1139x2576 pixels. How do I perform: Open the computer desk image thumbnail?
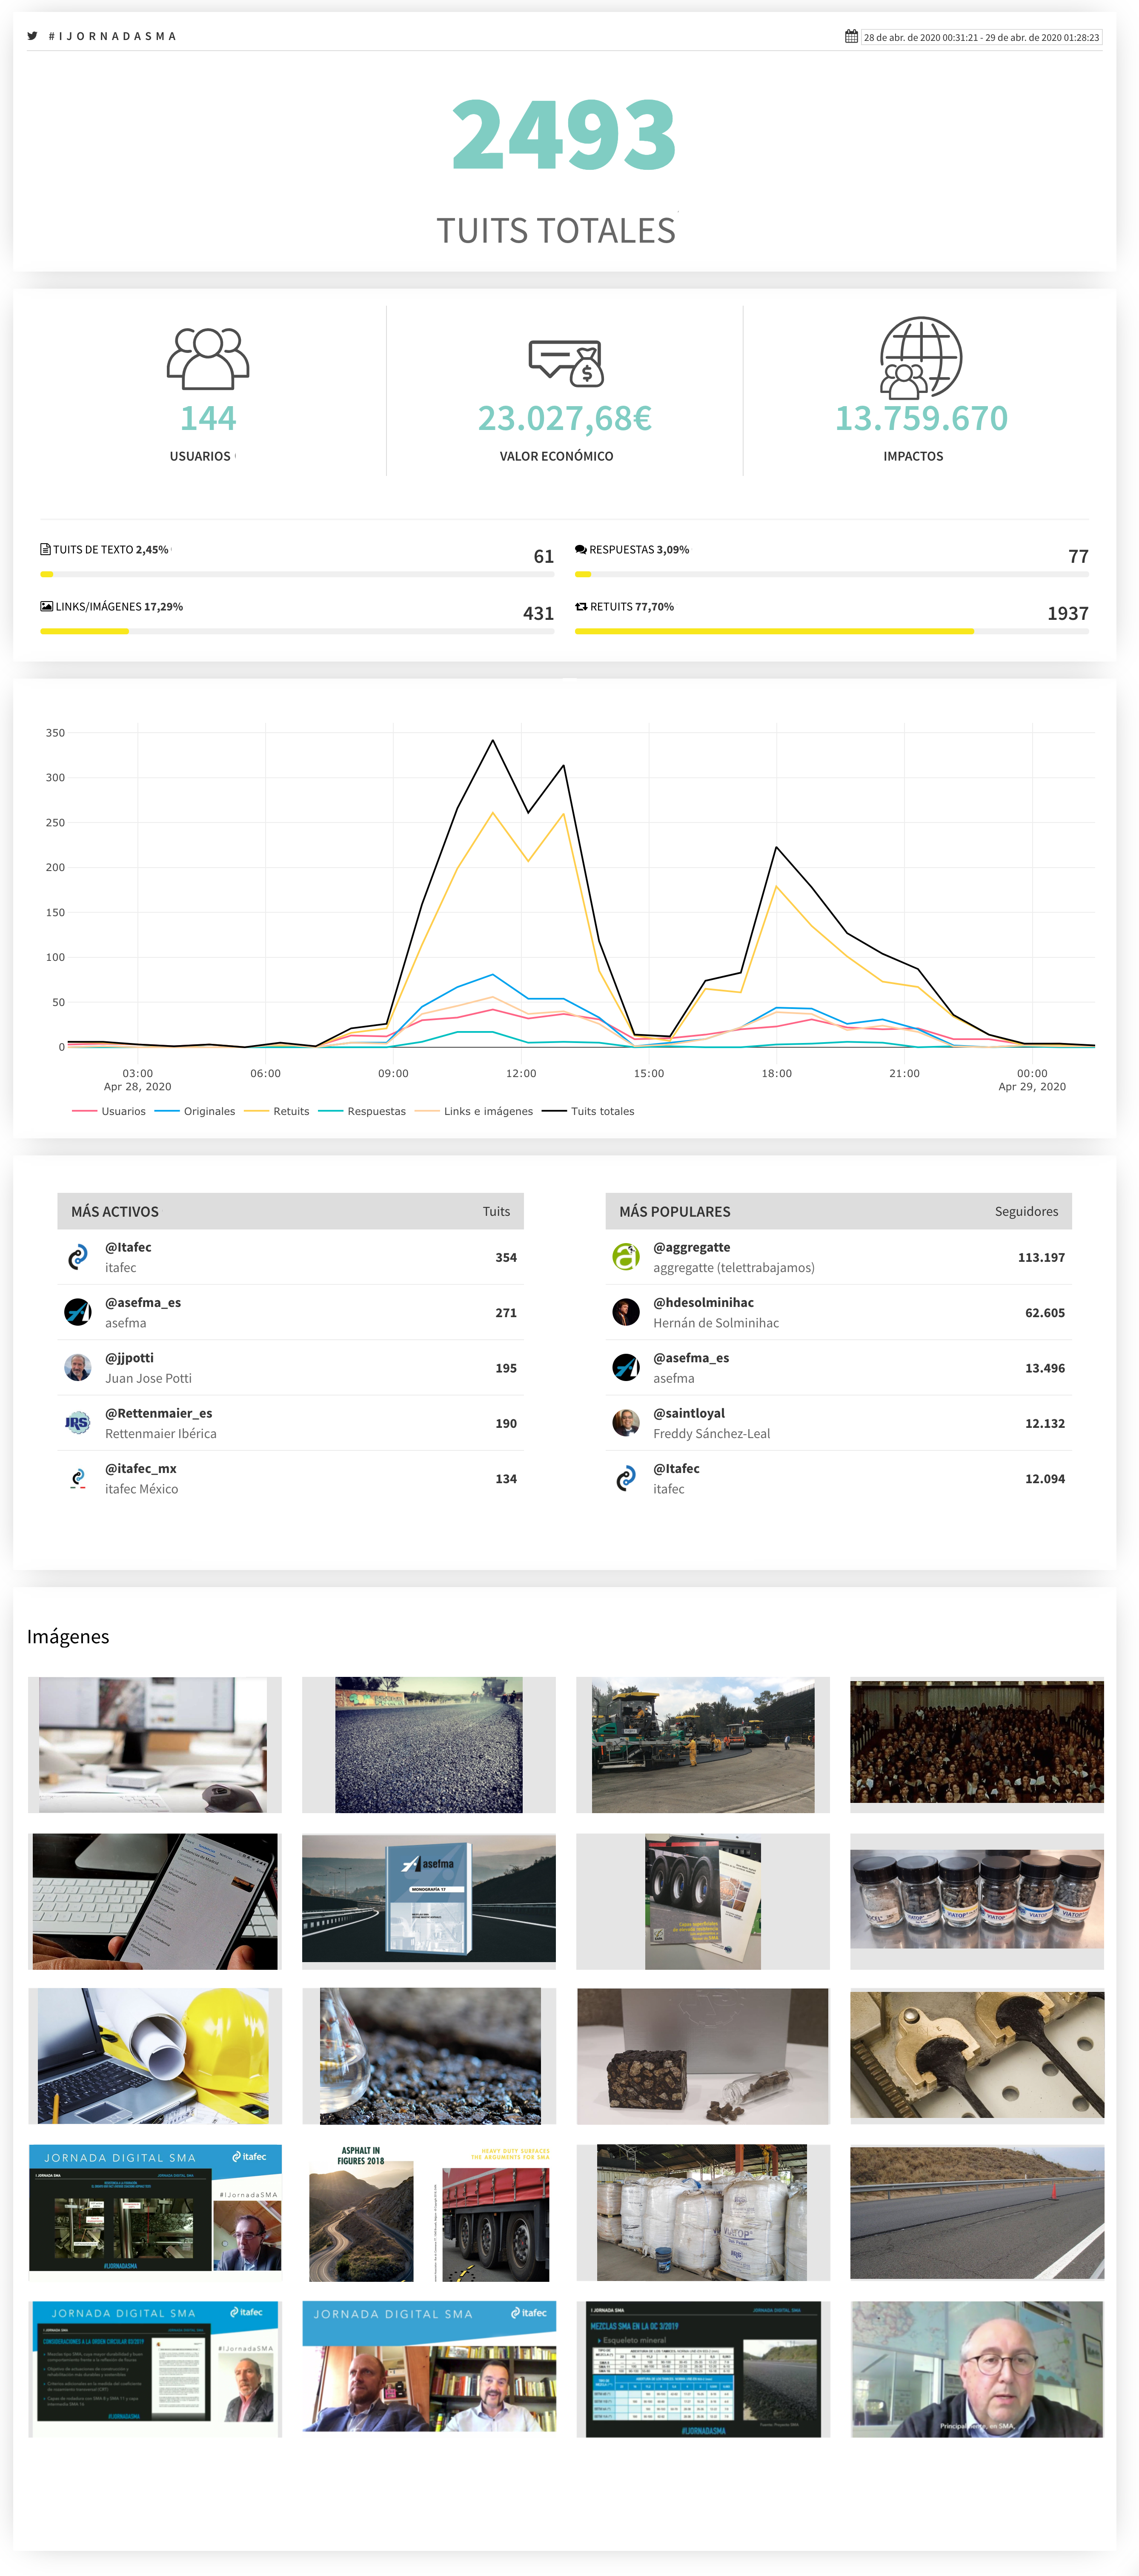tap(155, 1745)
